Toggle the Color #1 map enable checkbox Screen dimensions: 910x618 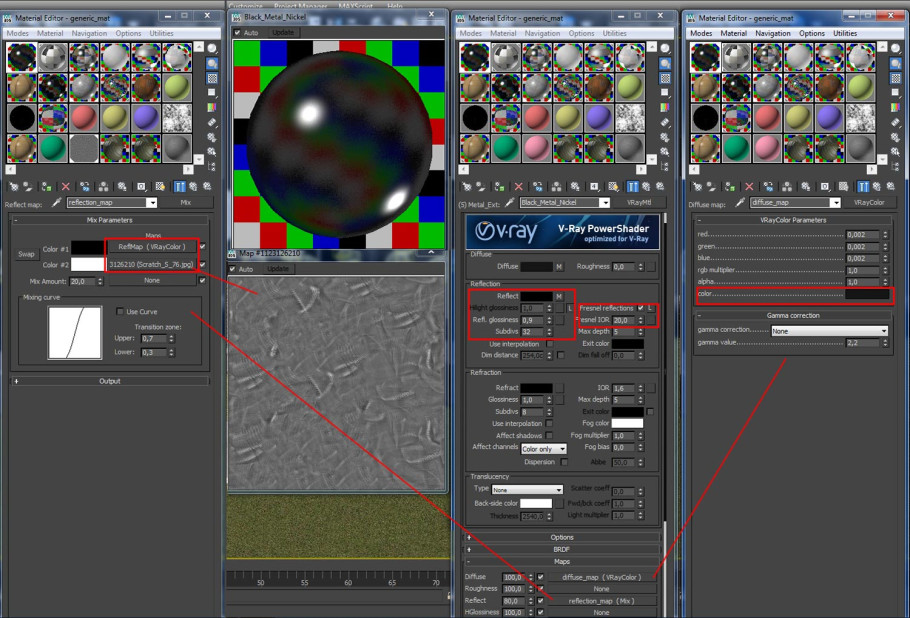coord(203,247)
